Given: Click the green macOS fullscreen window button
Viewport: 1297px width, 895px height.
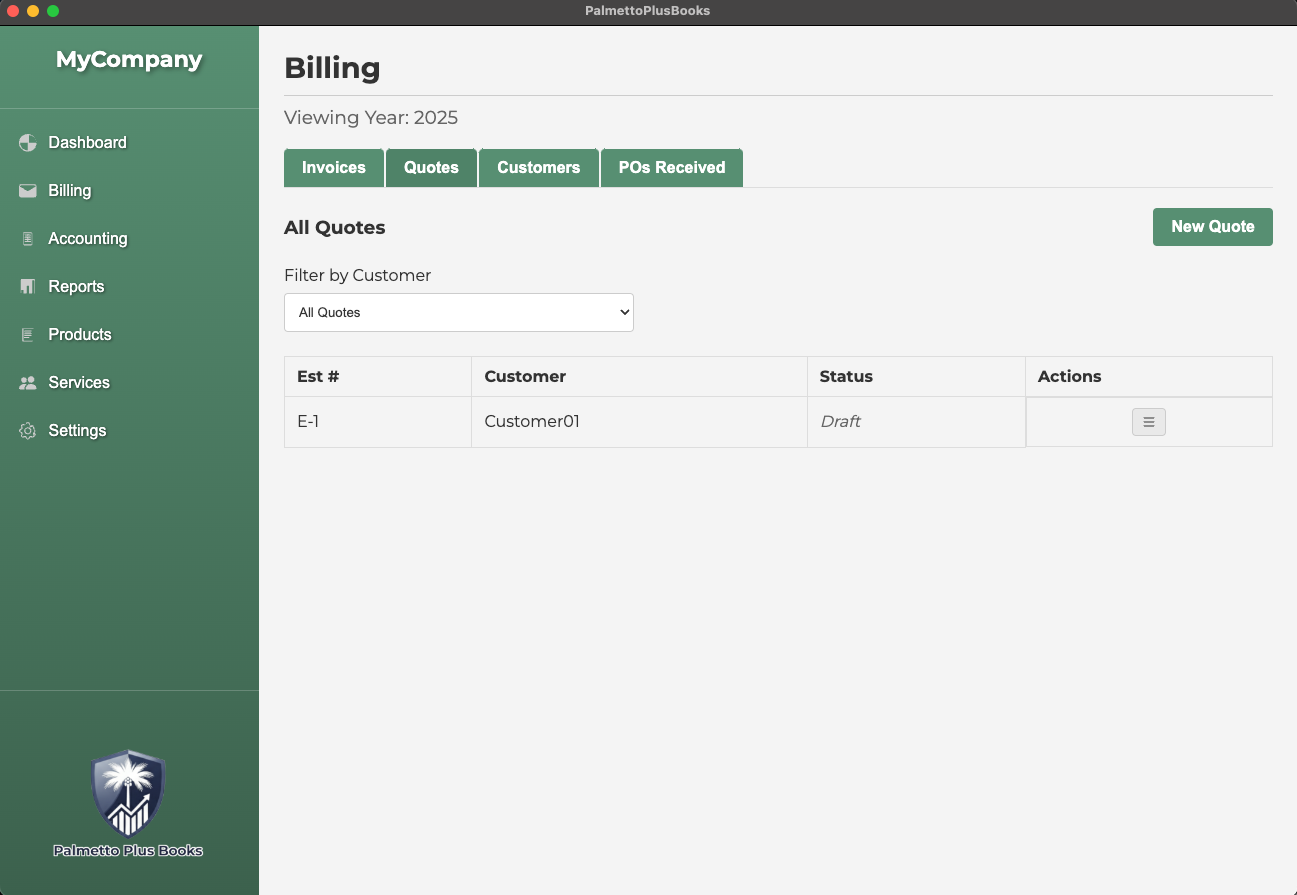Looking at the screenshot, I should click(x=53, y=11).
